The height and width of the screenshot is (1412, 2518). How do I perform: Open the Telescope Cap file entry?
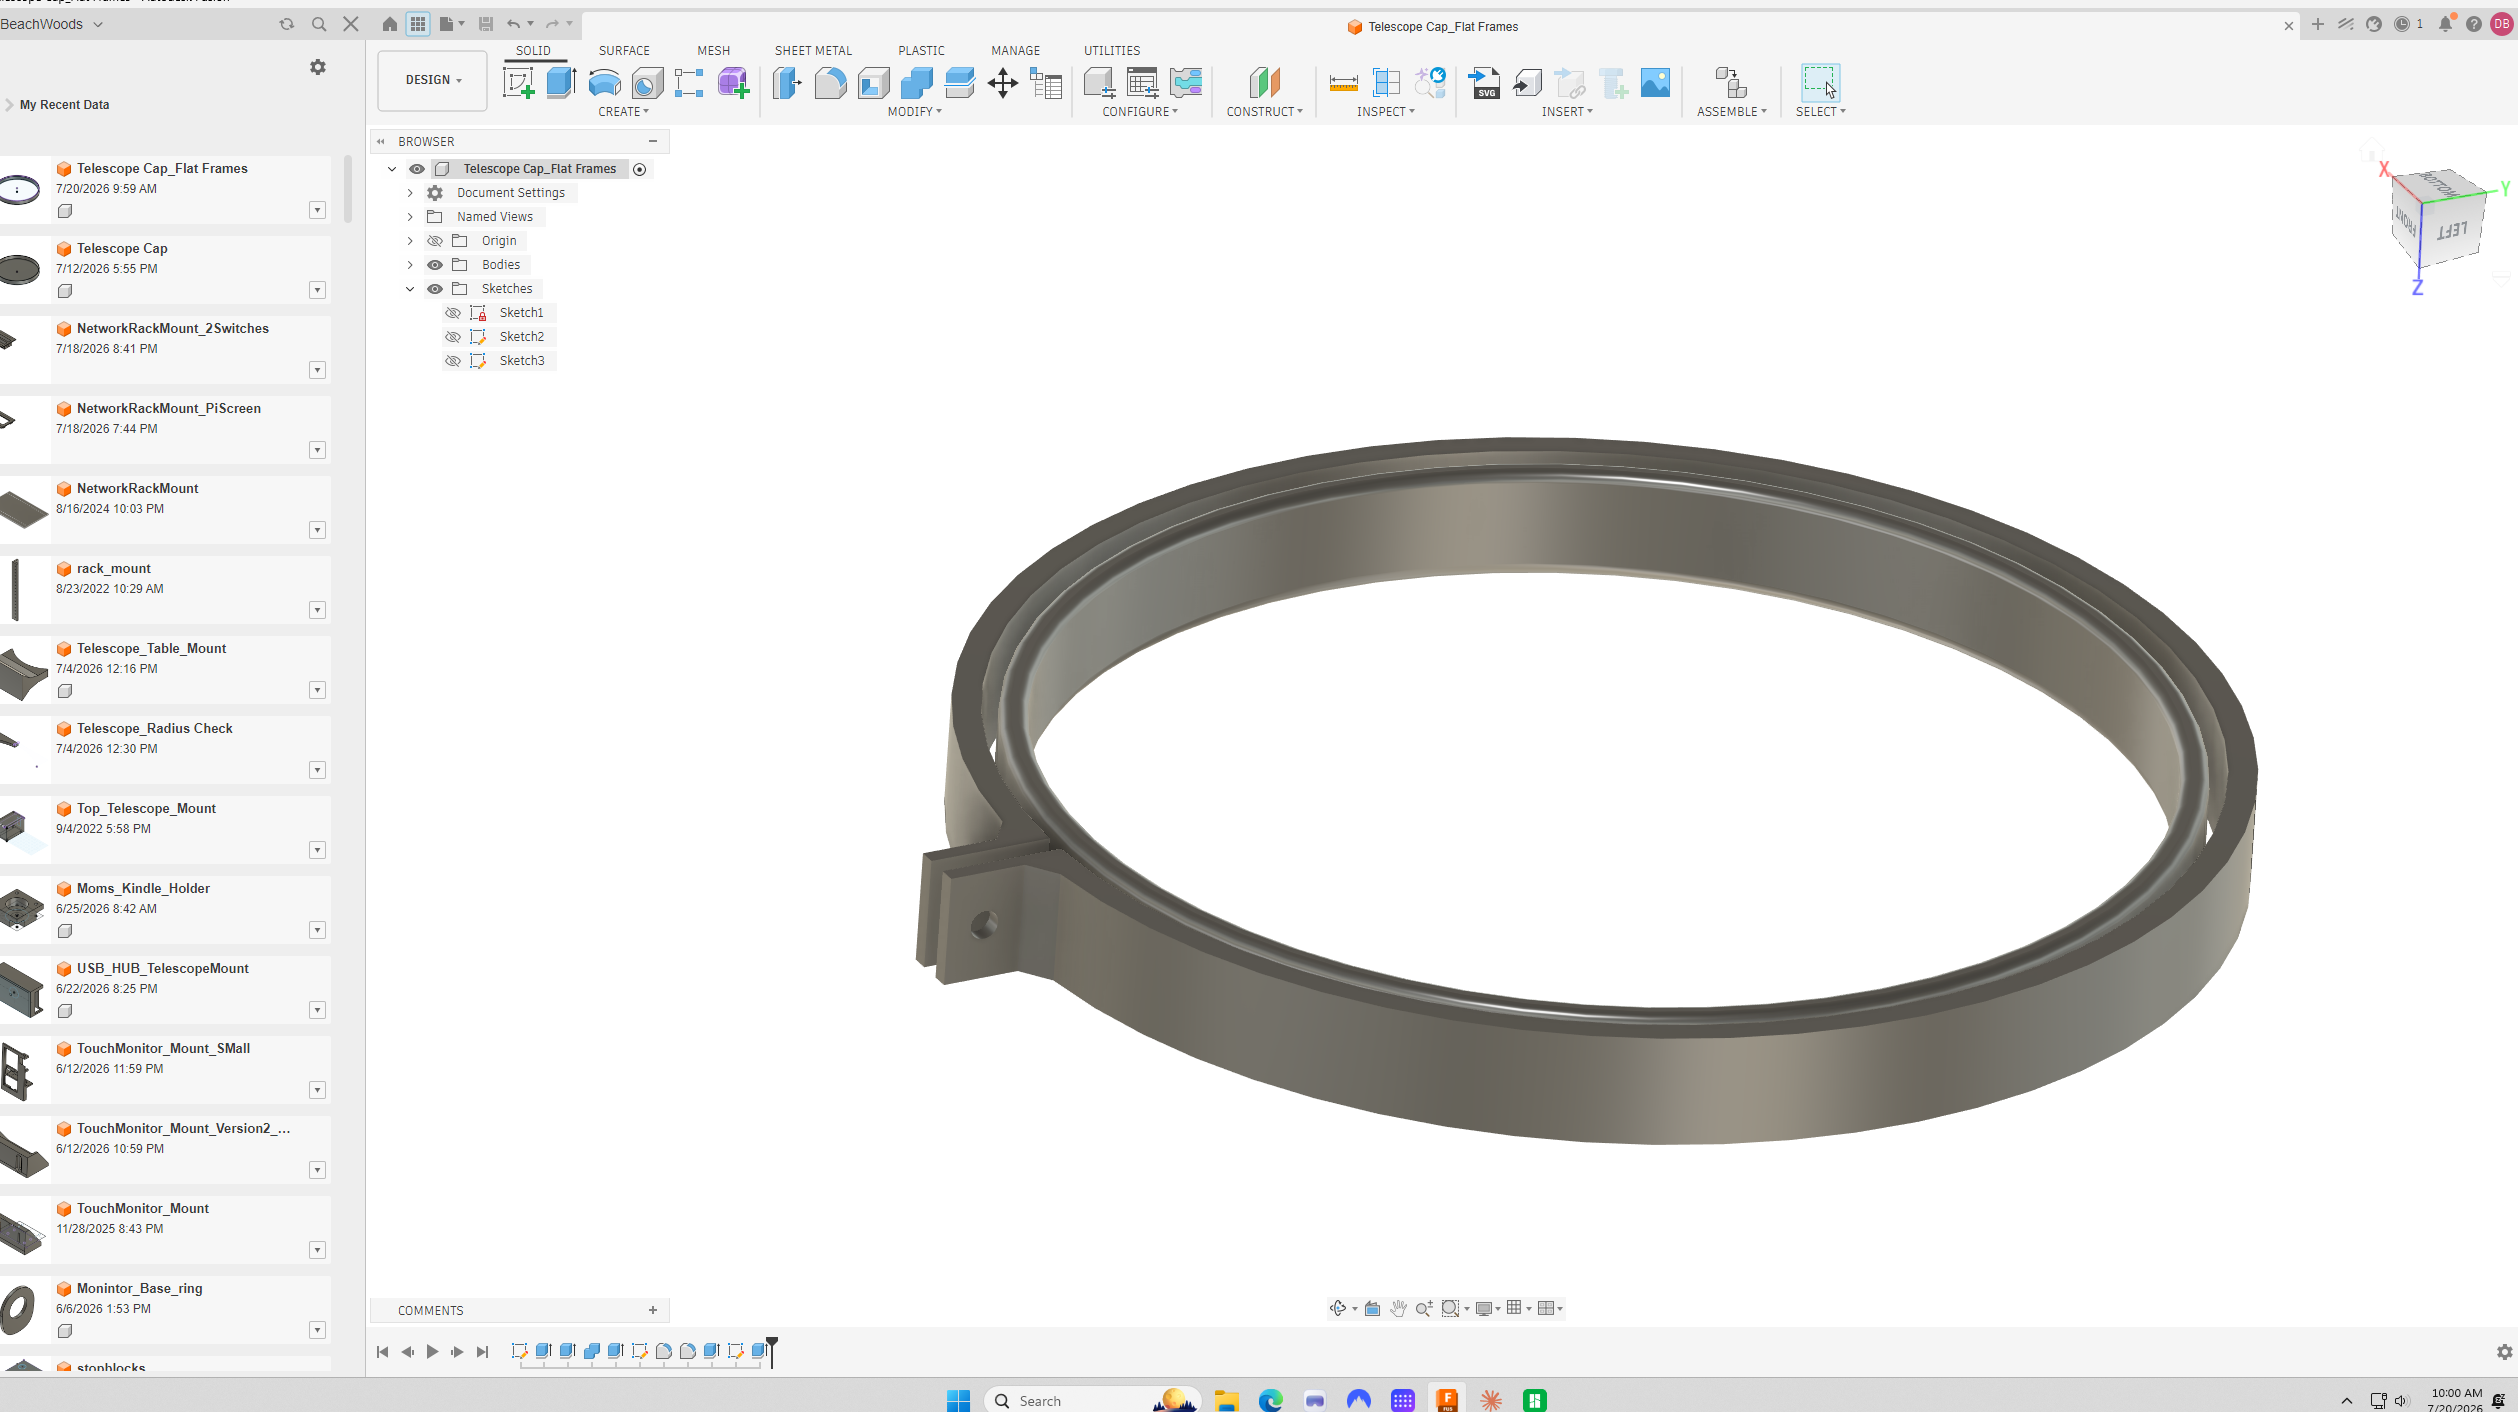pyautogui.click(x=165, y=270)
